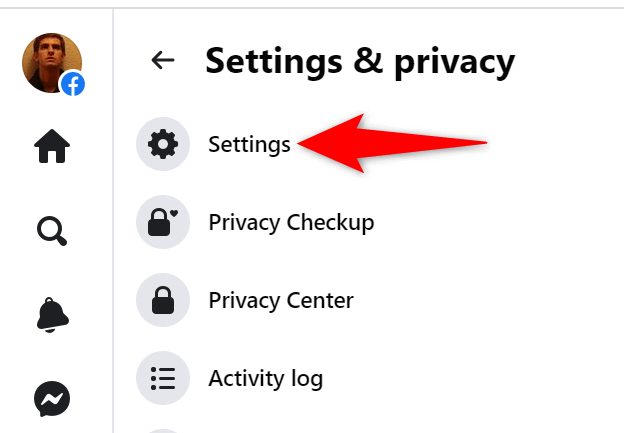Click the Privacy Center padlock icon
Image resolution: width=624 pixels, height=433 pixels.
click(x=162, y=300)
